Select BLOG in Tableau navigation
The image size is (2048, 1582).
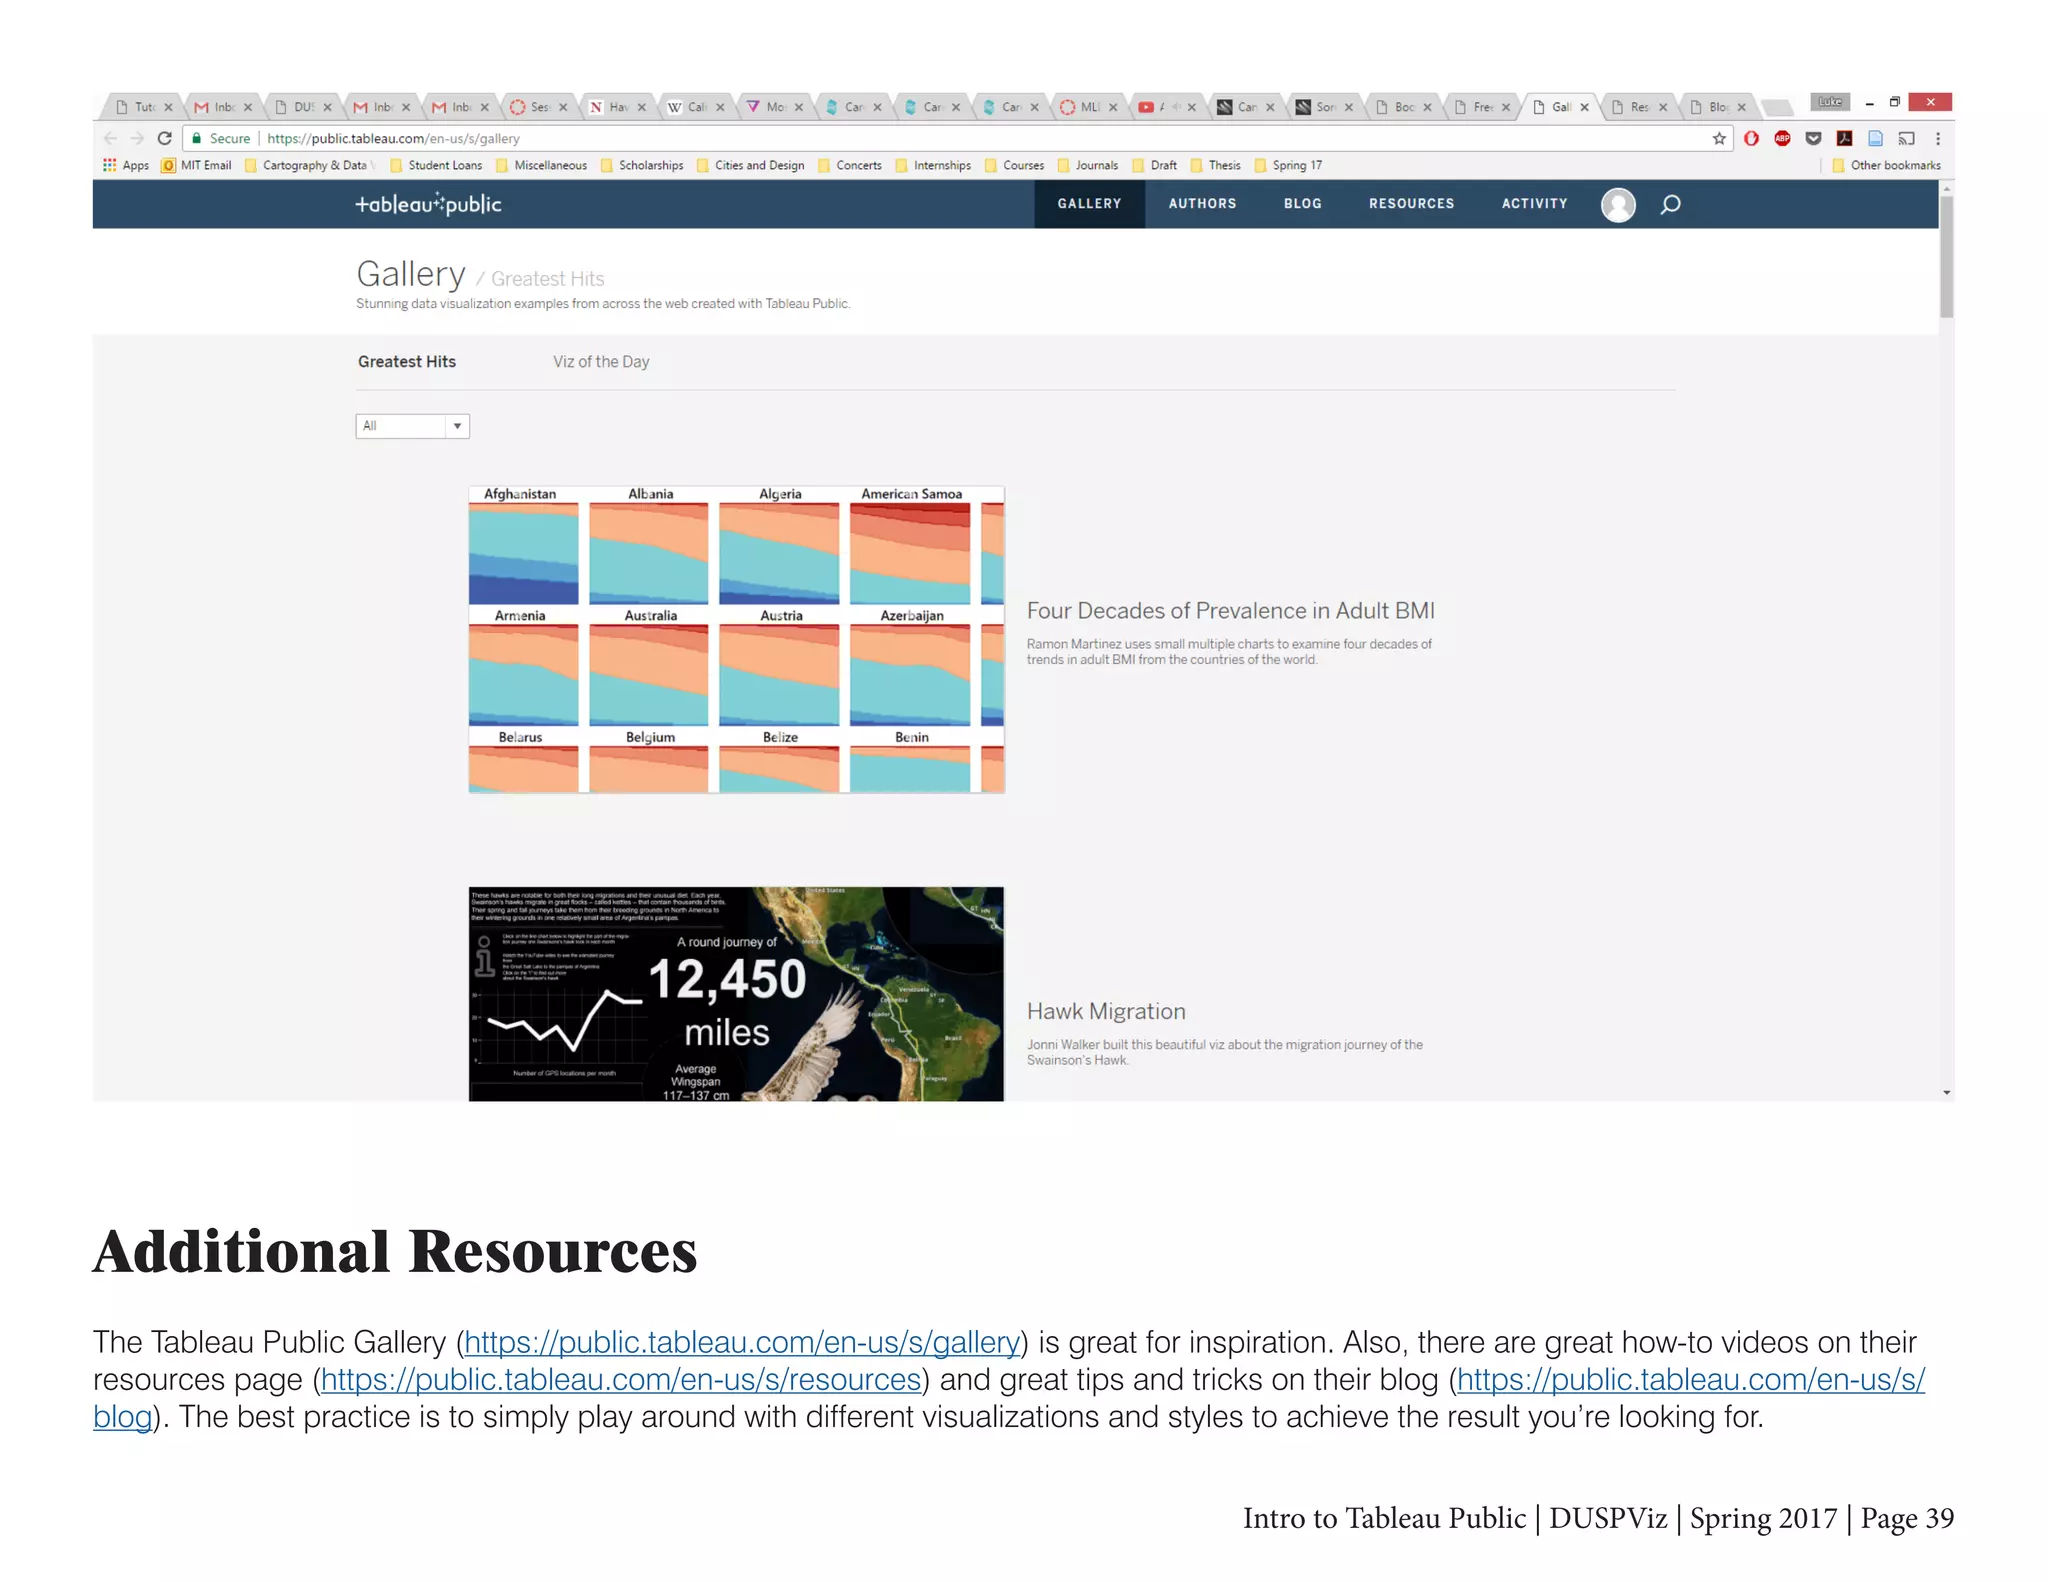(1302, 204)
